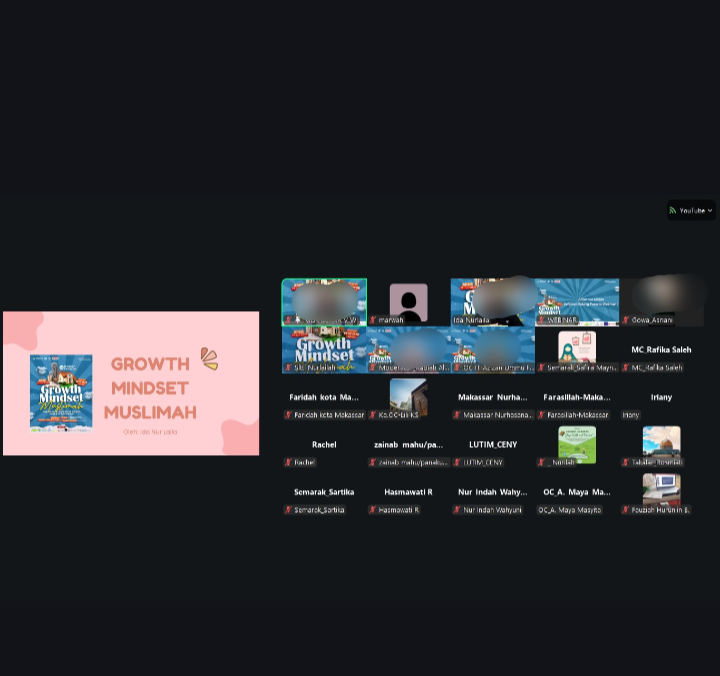Select the green flyer avatar of Nurilah
The height and width of the screenshot is (676, 720).
[x=577, y=445]
